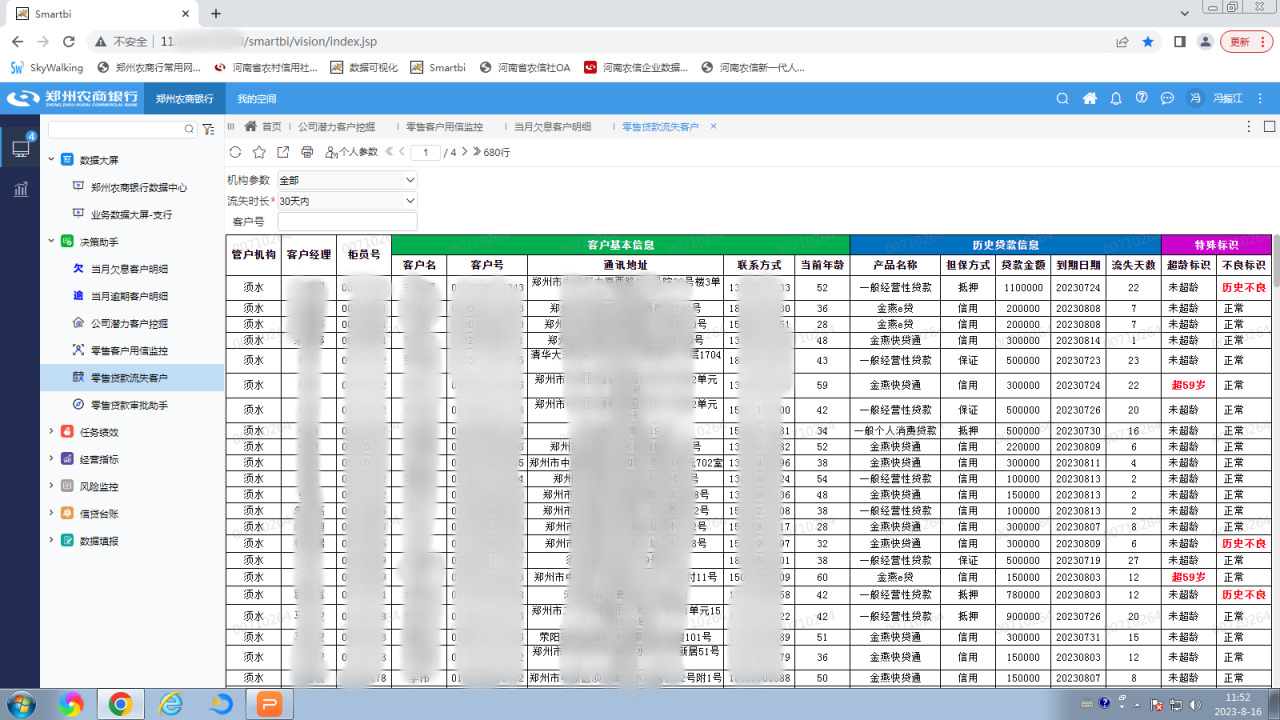
Task: Click the star favorite icon in report toolbar
Action: [x=259, y=152]
